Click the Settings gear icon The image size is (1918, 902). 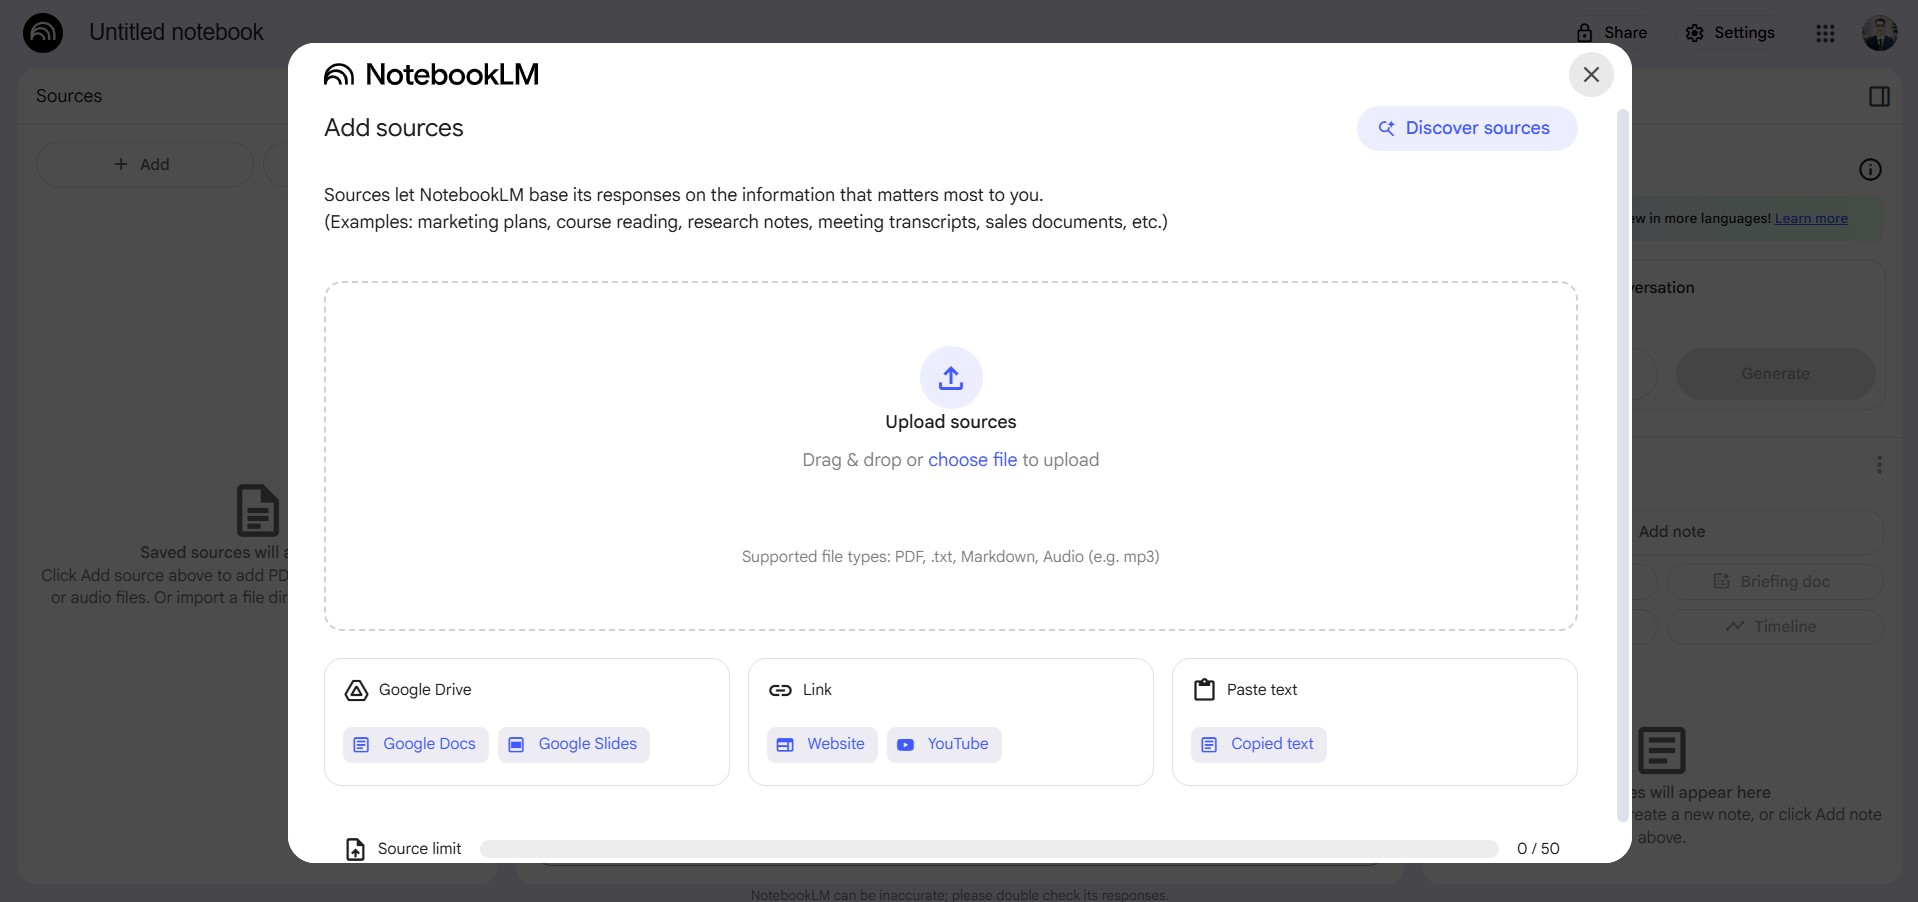coord(1694,33)
